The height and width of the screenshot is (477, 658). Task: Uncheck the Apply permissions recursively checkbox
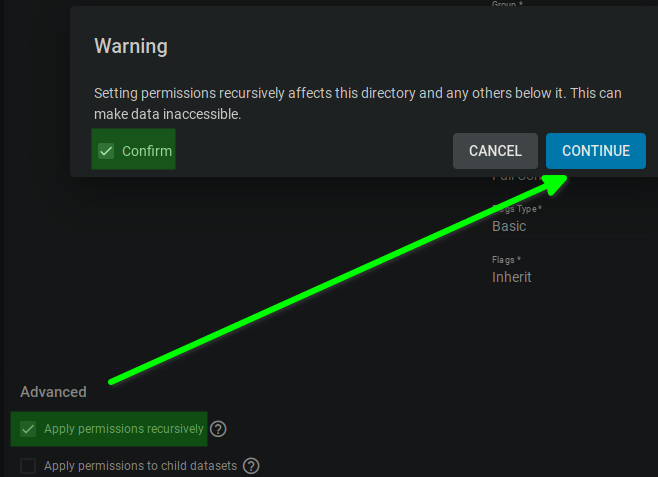28,429
